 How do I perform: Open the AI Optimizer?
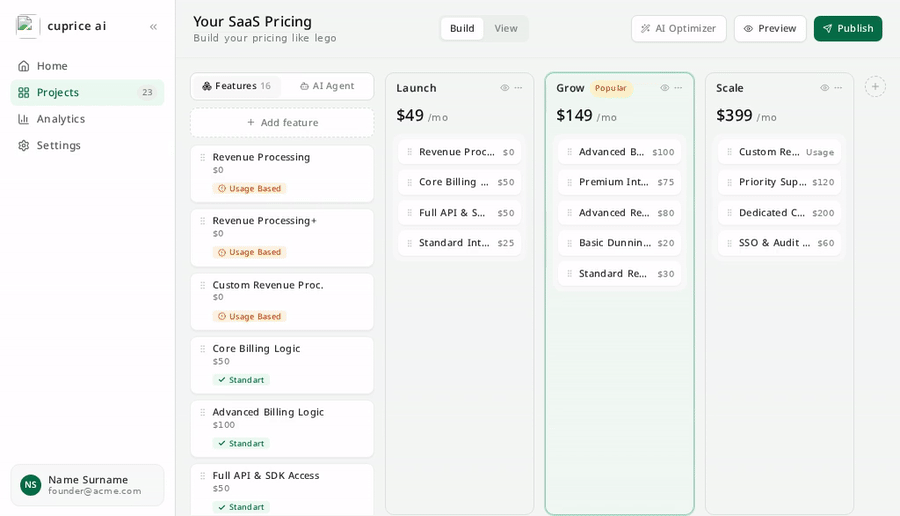678,28
